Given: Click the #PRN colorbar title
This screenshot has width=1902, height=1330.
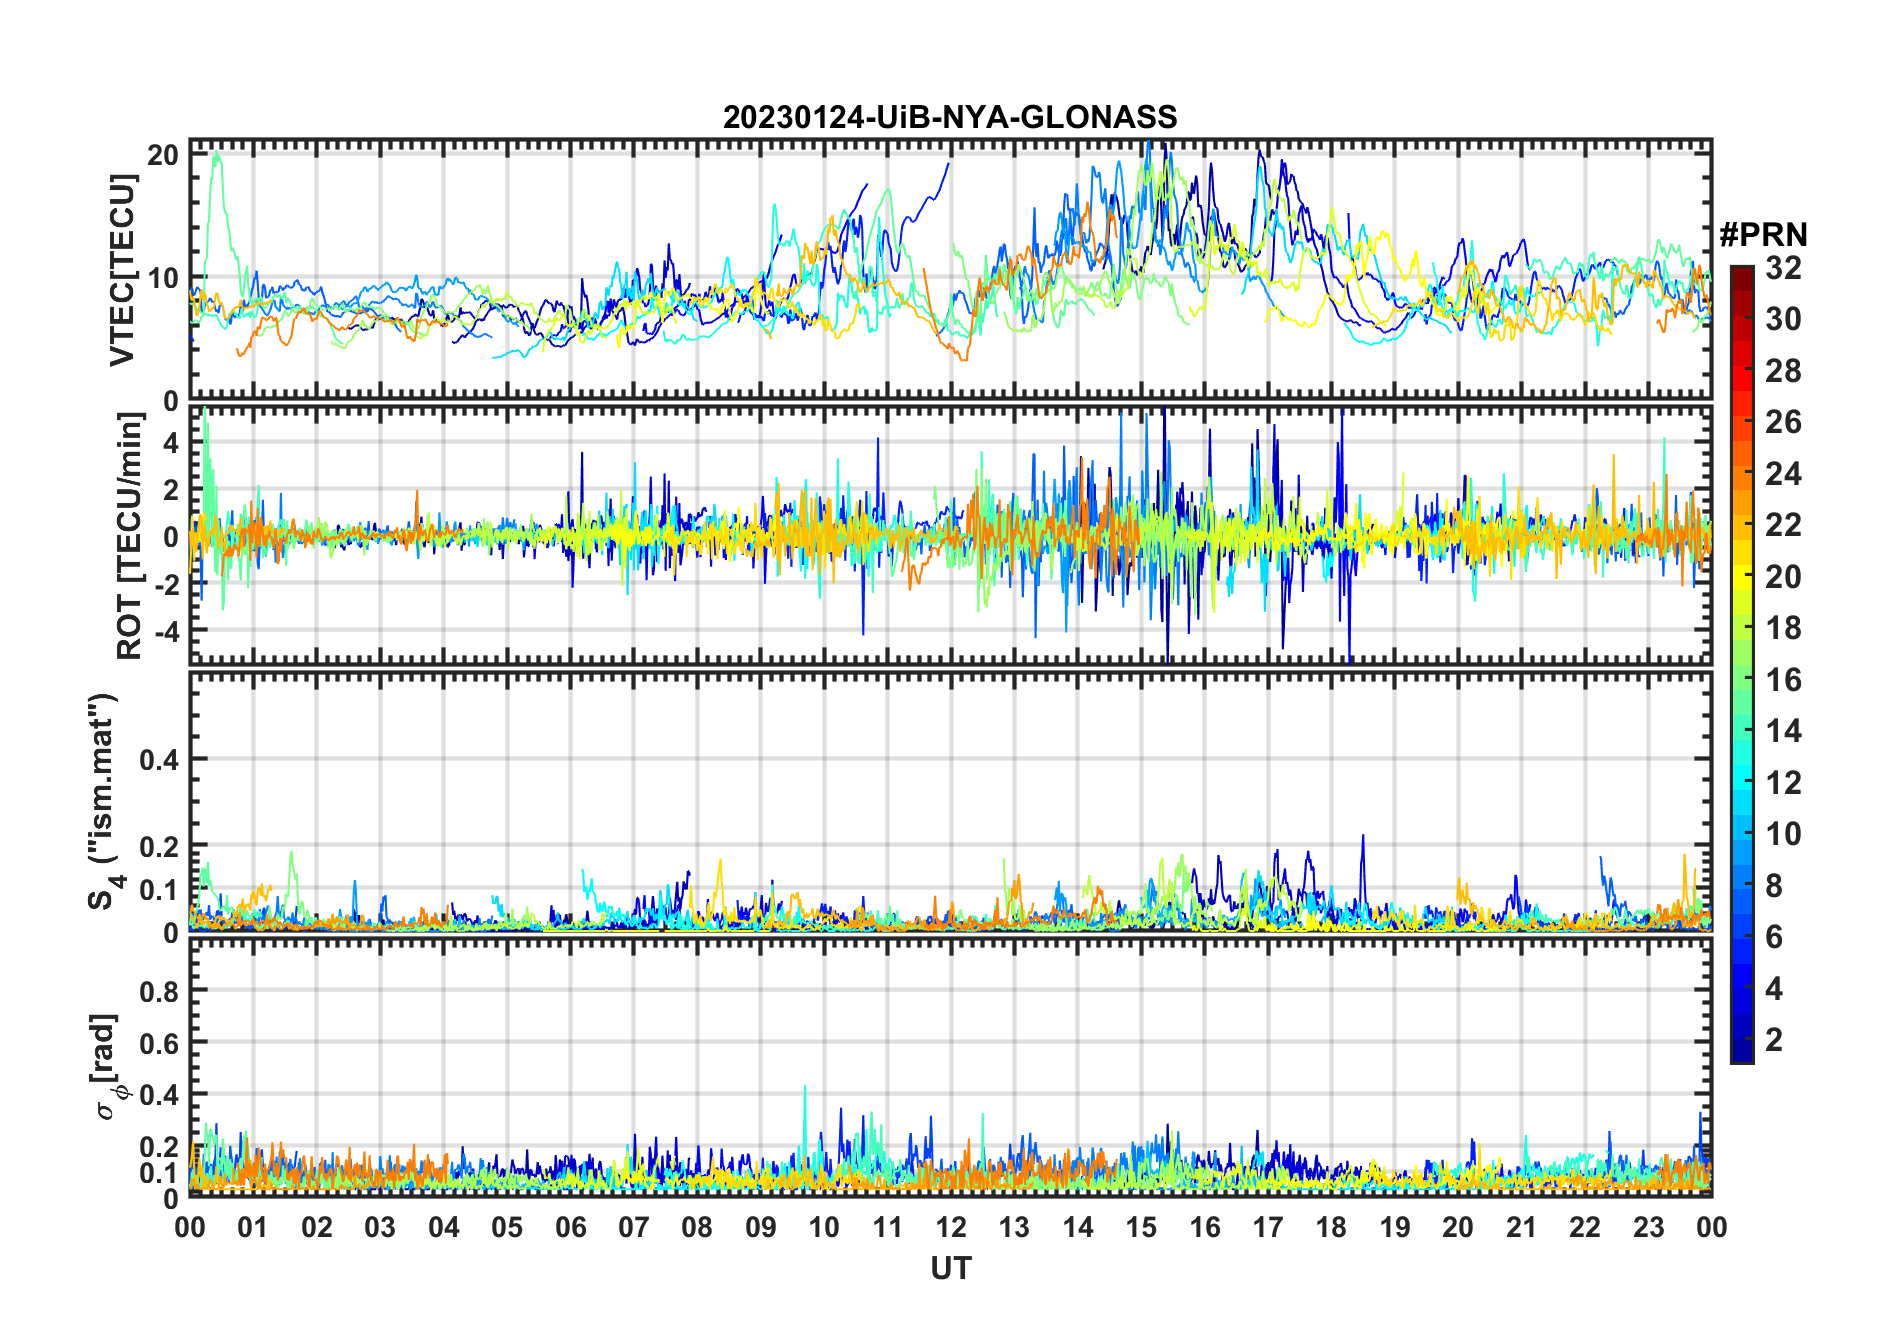Looking at the screenshot, I should [x=1763, y=235].
